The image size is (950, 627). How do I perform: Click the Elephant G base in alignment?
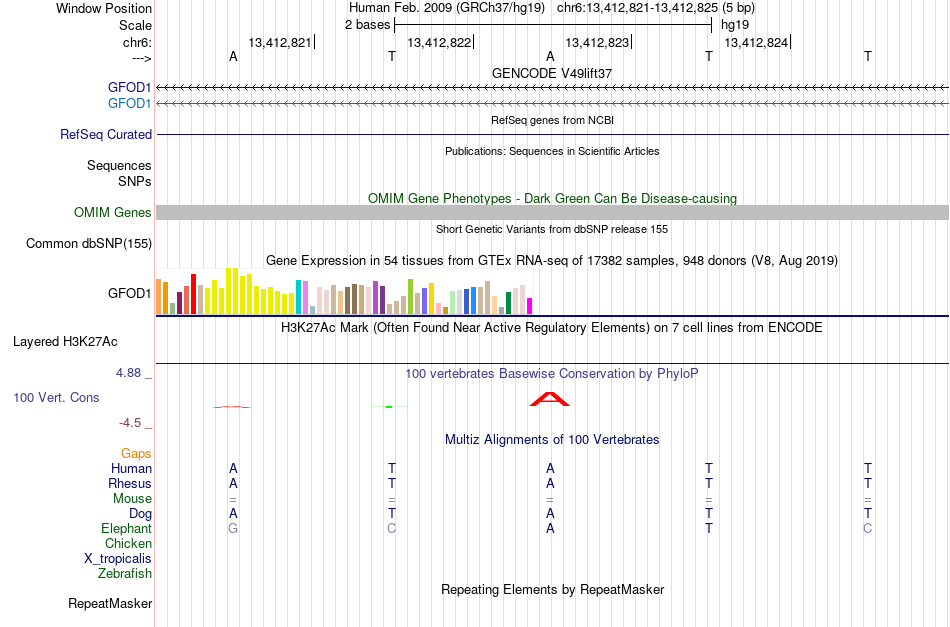click(x=233, y=528)
